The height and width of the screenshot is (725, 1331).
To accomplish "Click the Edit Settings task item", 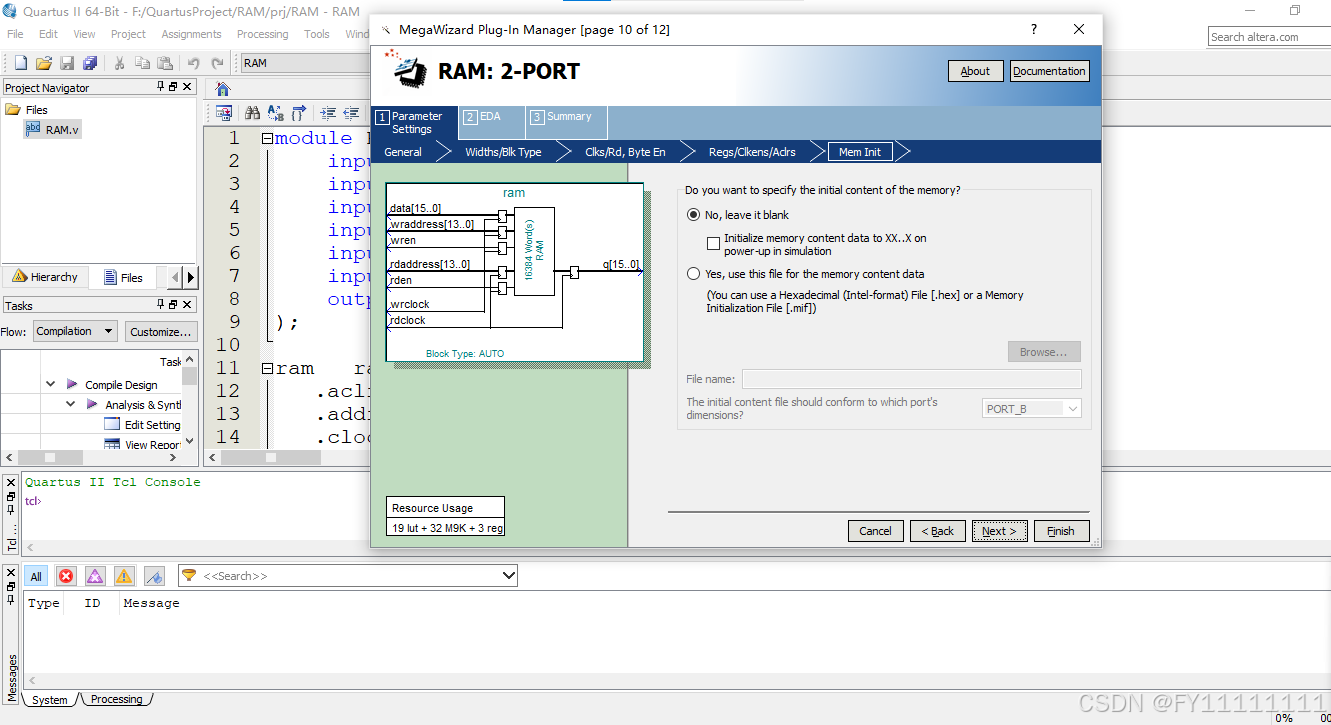I will click(x=143, y=425).
